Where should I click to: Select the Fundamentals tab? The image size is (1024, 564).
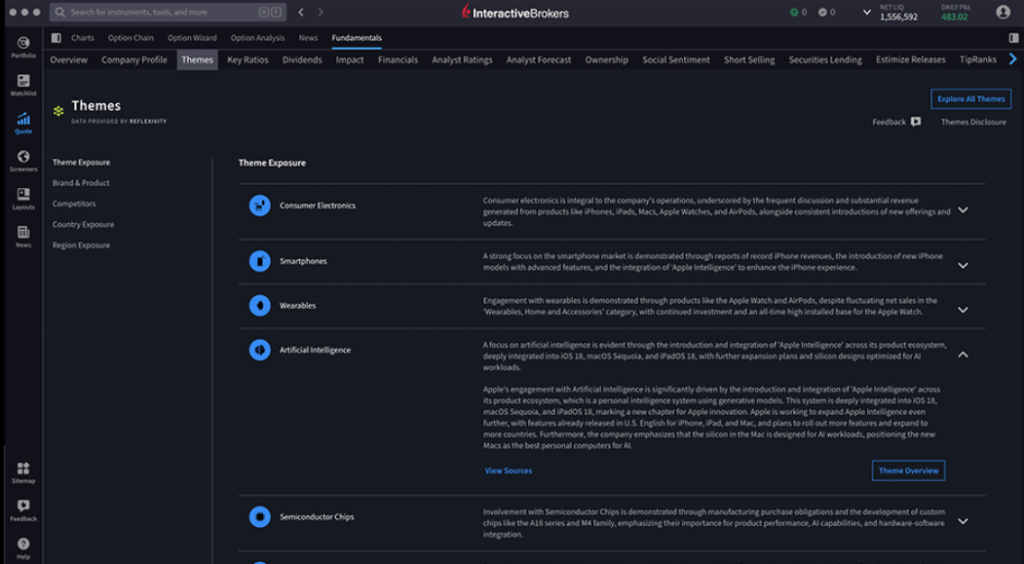(357, 38)
